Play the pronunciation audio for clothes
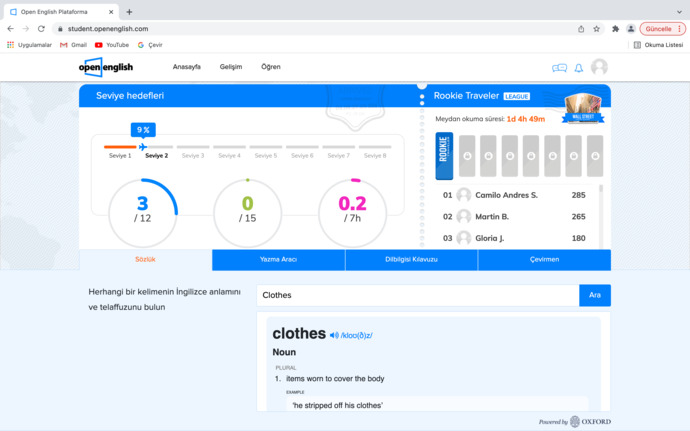 (334, 335)
